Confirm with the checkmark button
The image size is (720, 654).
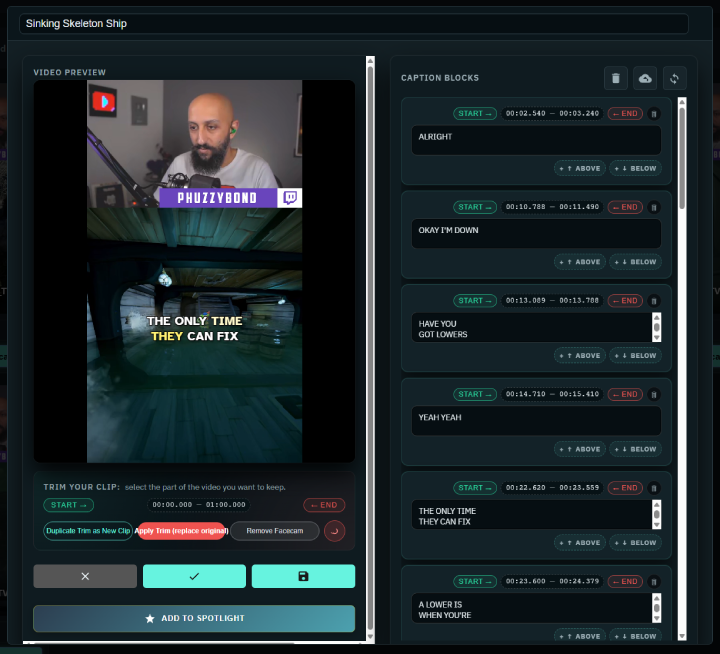[194, 576]
